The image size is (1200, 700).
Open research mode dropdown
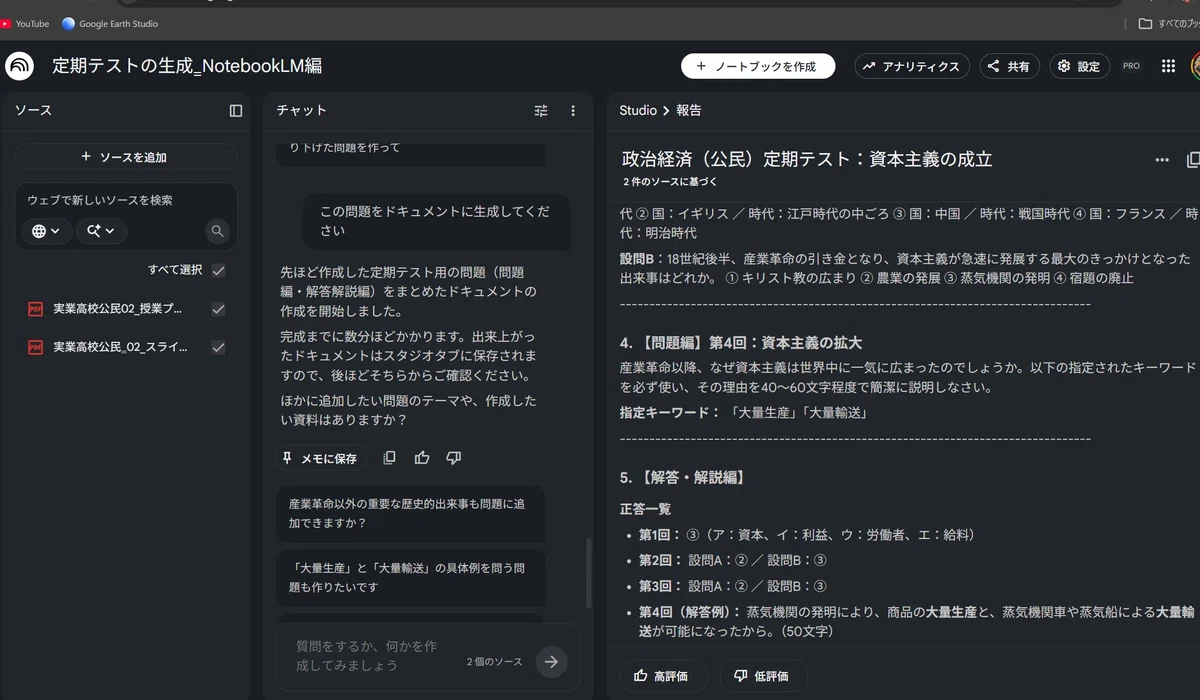pos(100,231)
